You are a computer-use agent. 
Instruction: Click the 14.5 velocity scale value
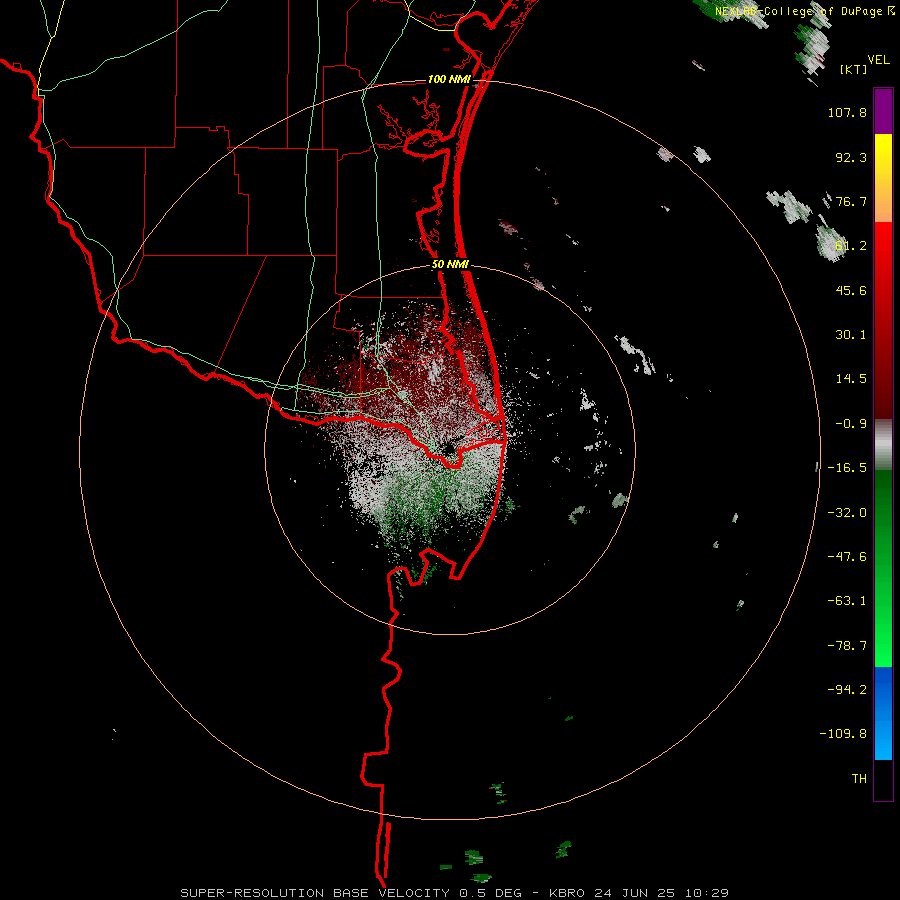pos(851,379)
